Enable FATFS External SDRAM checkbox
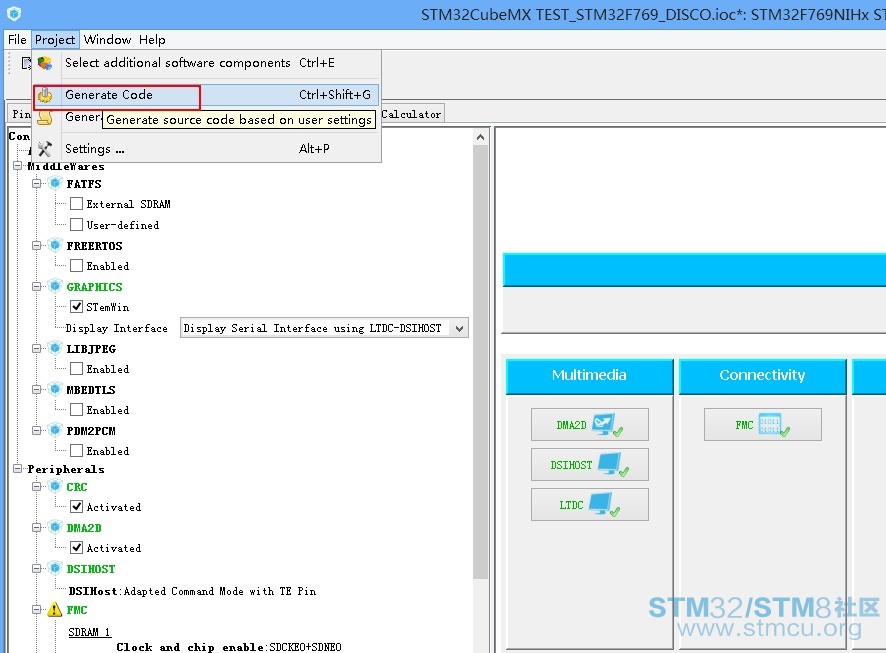886x653 pixels. pos(76,203)
